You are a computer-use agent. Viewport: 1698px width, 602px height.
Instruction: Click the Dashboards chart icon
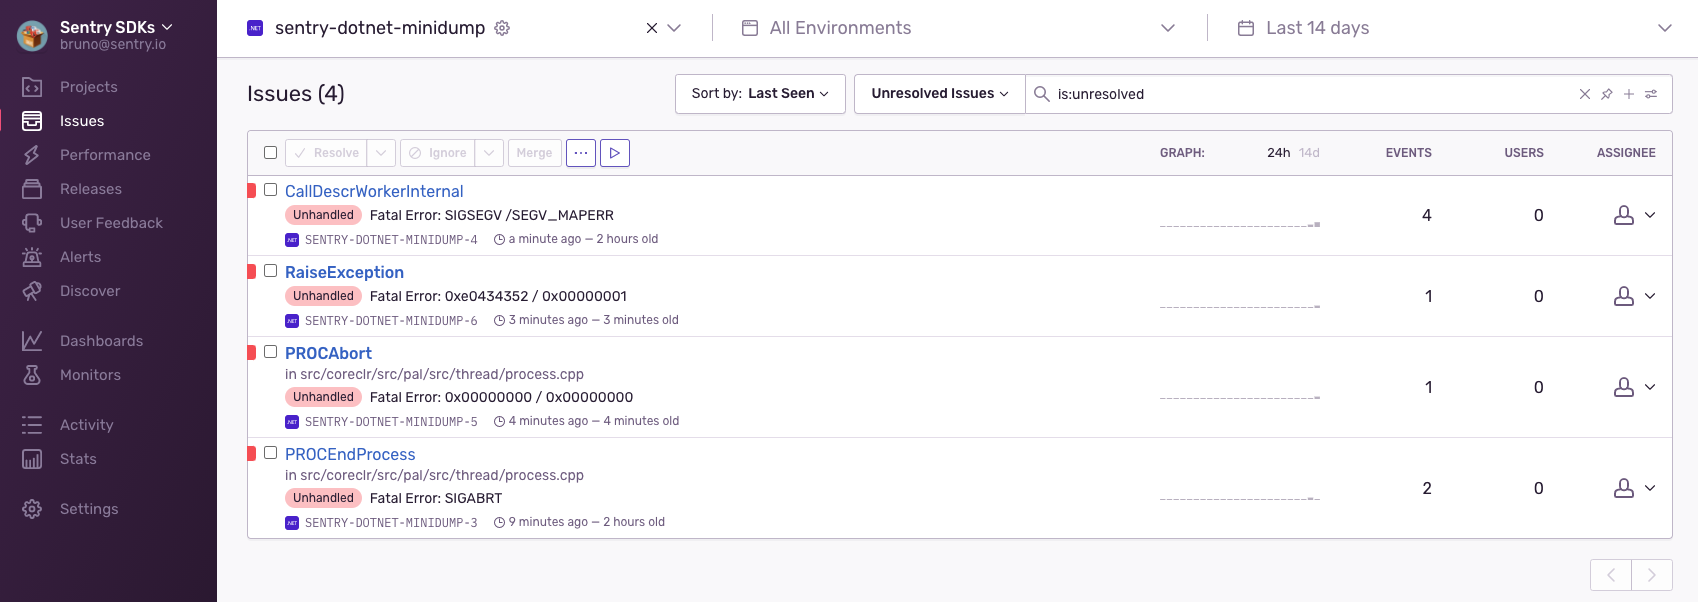point(32,341)
